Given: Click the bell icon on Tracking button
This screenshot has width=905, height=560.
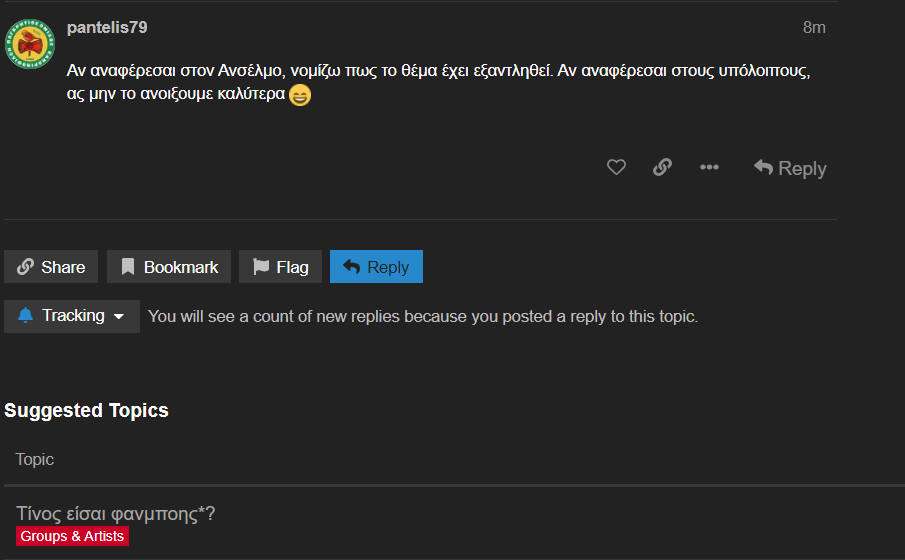Looking at the screenshot, I should 25,316.
